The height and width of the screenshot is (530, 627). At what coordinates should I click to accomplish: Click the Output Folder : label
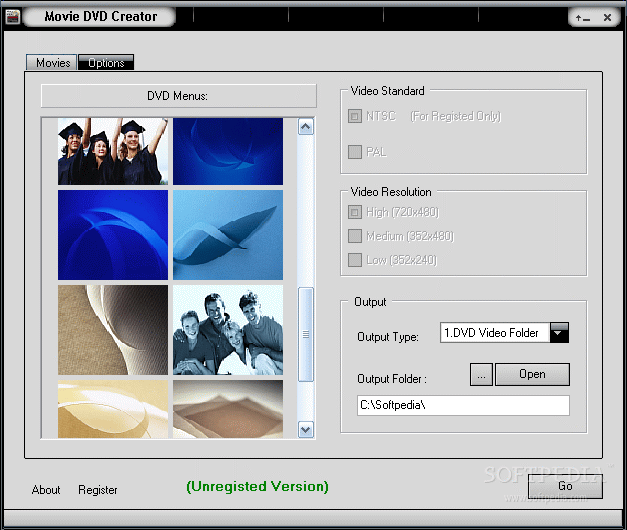click(x=392, y=379)
